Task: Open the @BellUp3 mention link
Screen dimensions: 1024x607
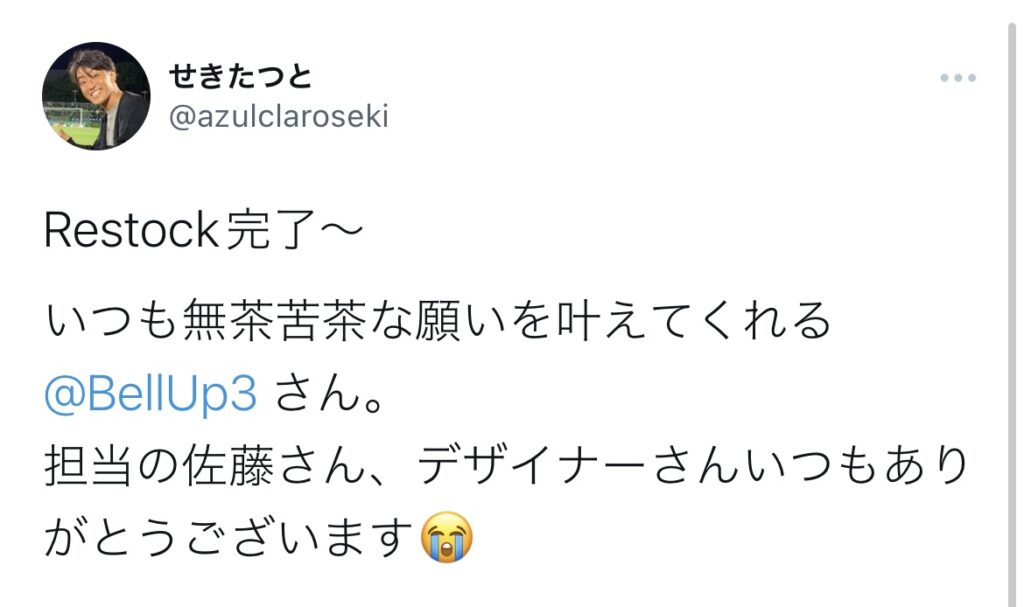Action: coord(150,393)
